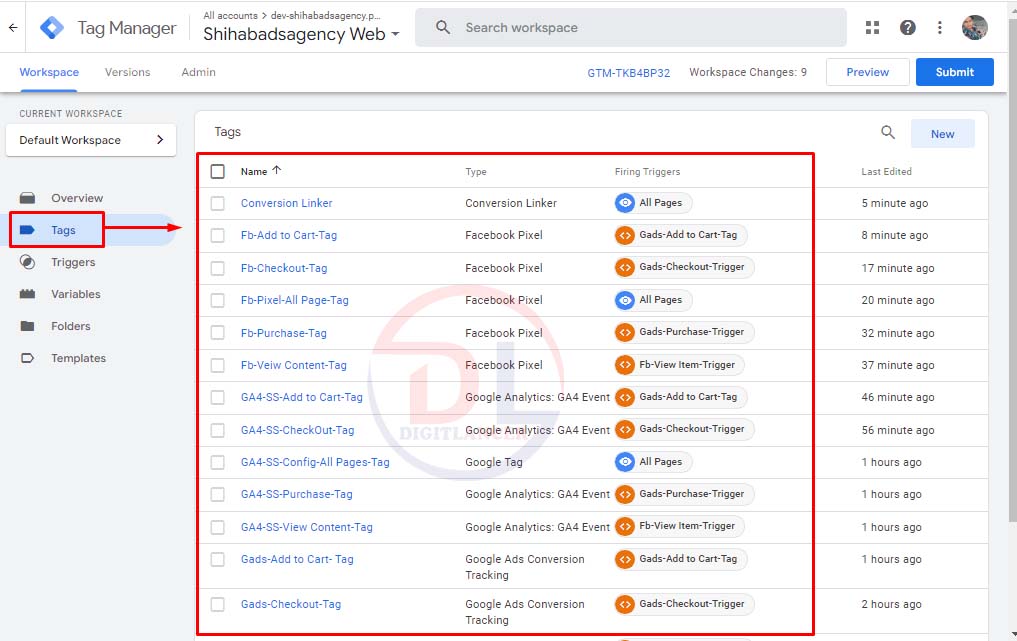1017x641 pixels.
Task: Click the All accounts breadcrumb
Action: (230, 15)
